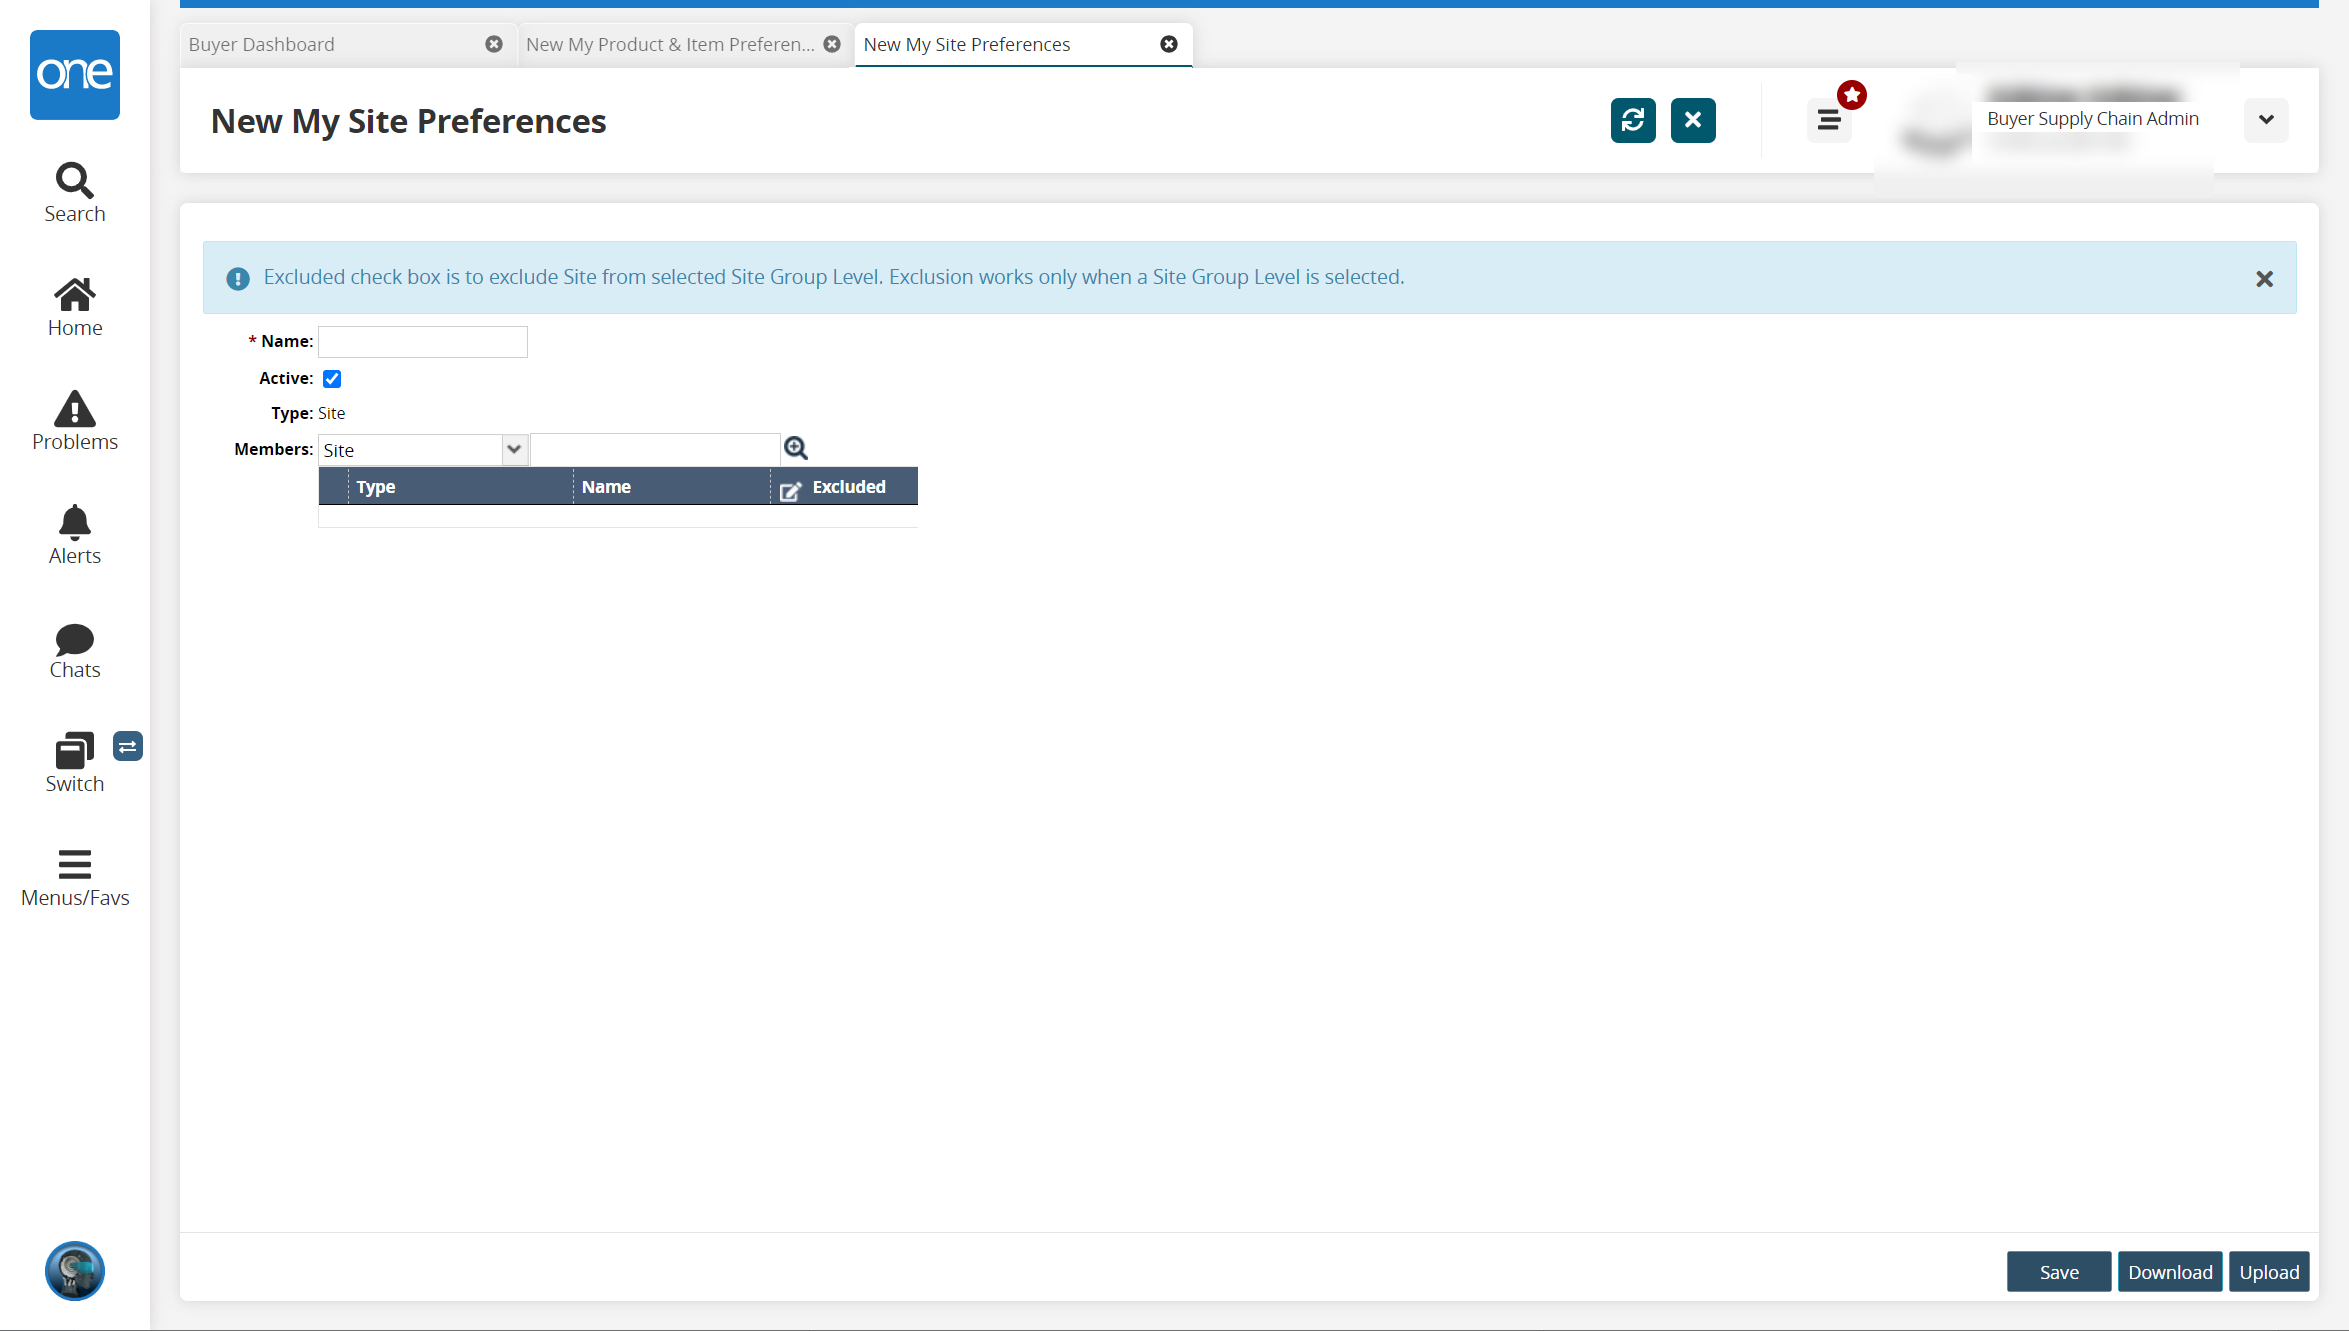Click into the Name input field
The width and height of the screenshot is (2349, 1331).
pyautogui.click(x=422, y=342)
